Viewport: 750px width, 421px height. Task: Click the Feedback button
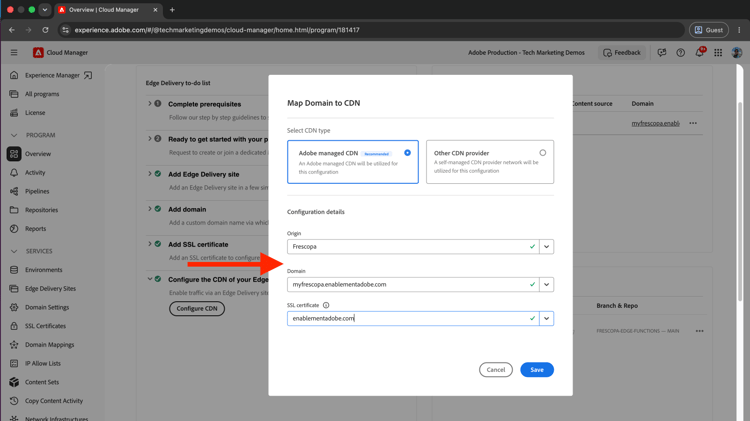(x=622, y=53)
